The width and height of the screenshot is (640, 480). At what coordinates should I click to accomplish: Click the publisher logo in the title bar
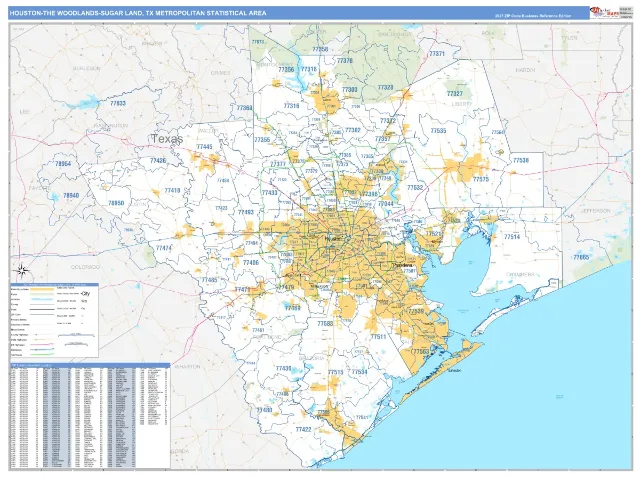[x=604, y=12]
